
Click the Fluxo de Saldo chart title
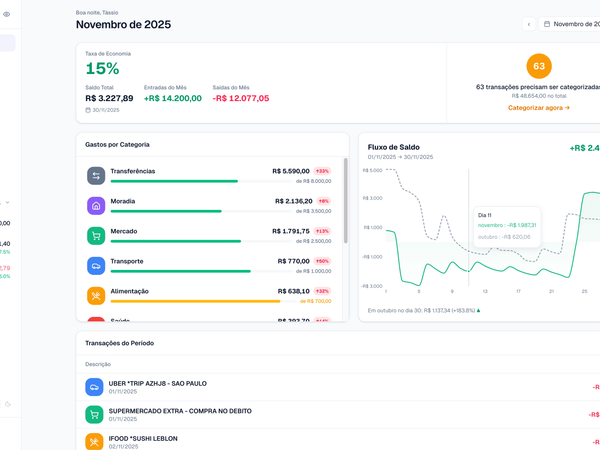tap(393, 147)
